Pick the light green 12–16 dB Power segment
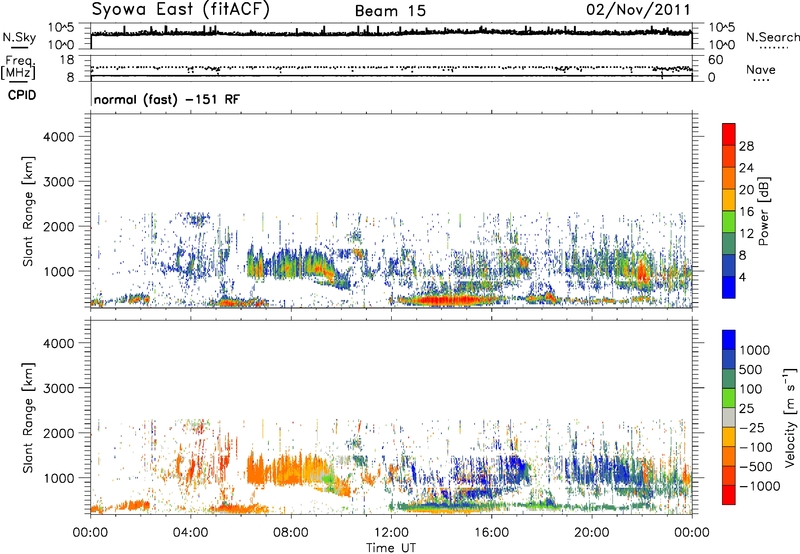Screen dimensions: 800x554 point(729,222)
